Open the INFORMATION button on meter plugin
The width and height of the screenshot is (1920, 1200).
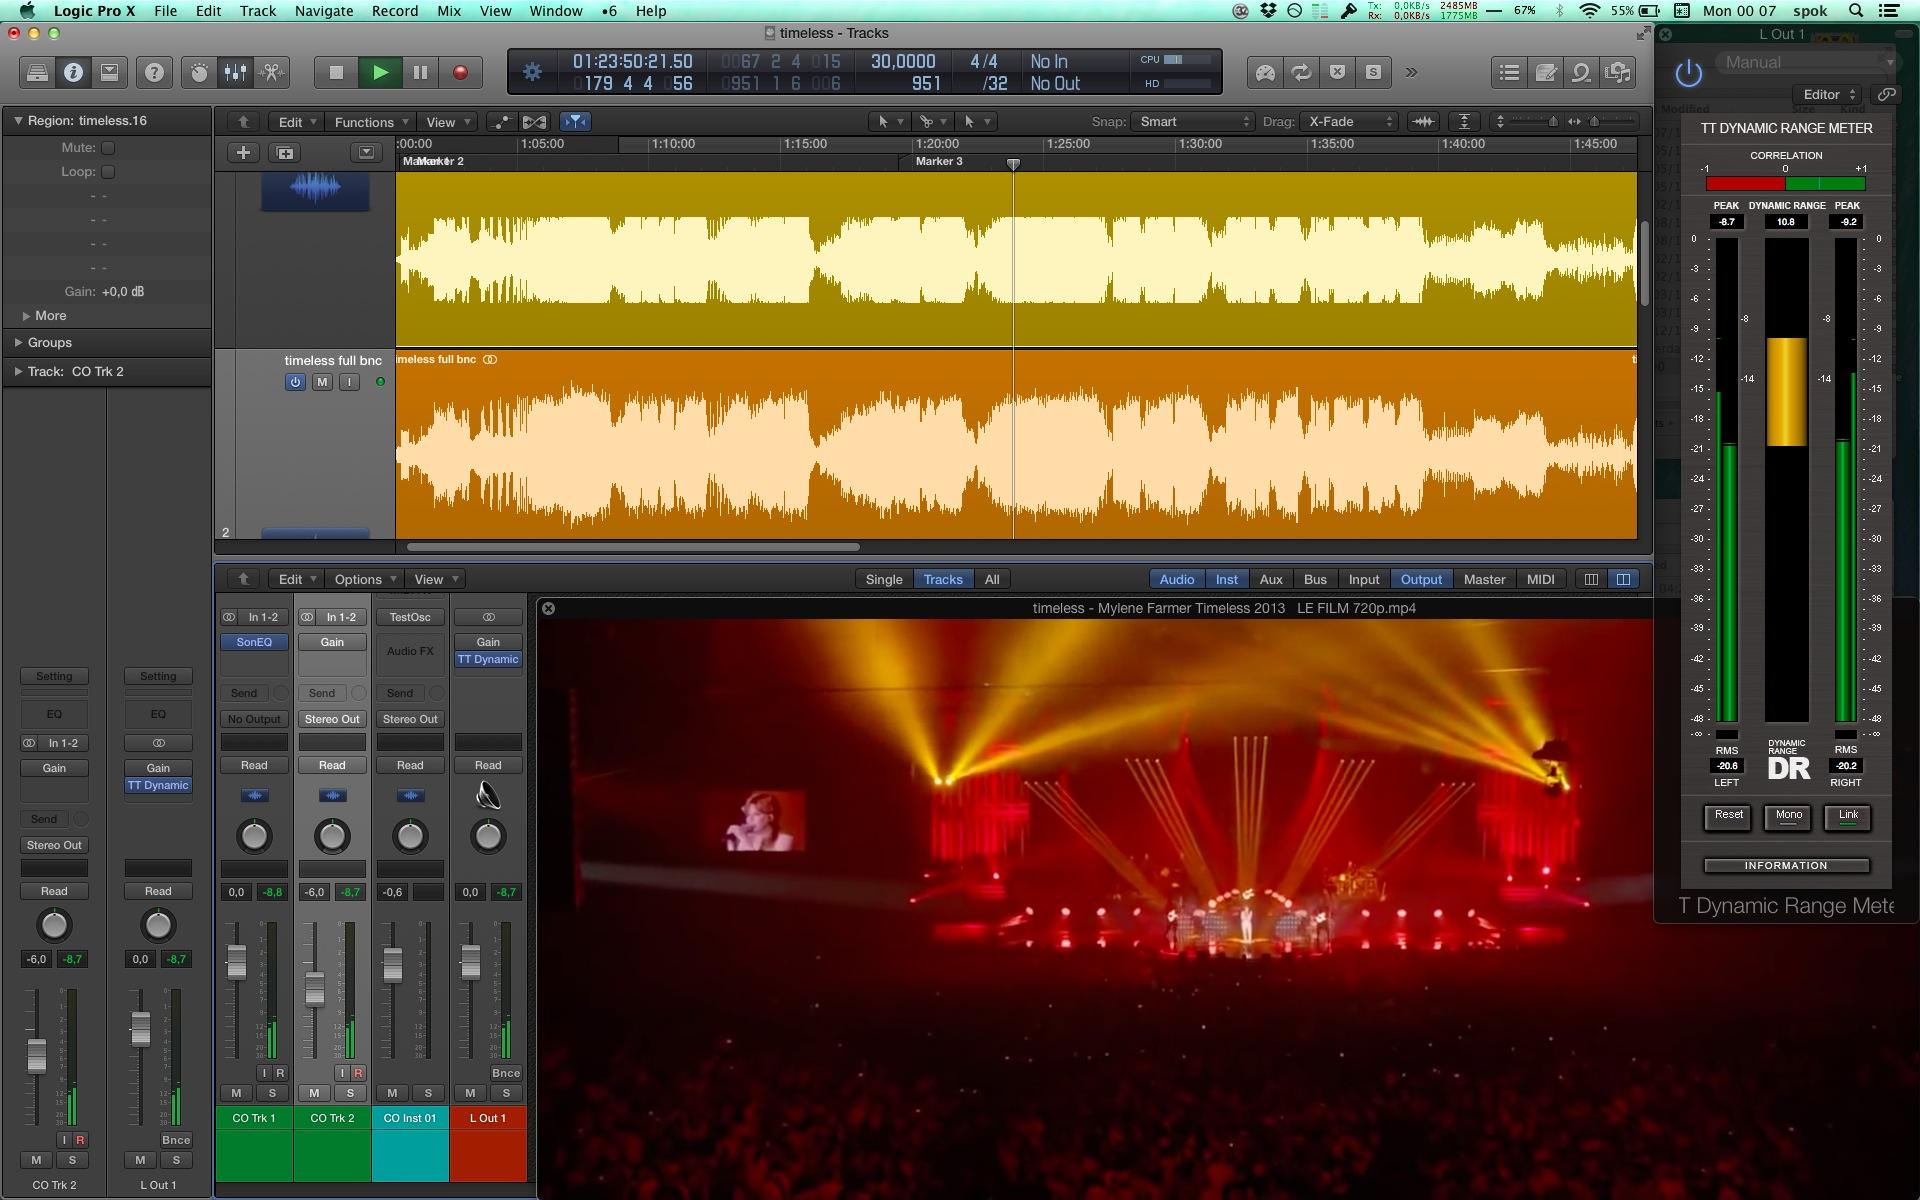coord(1786,865)
